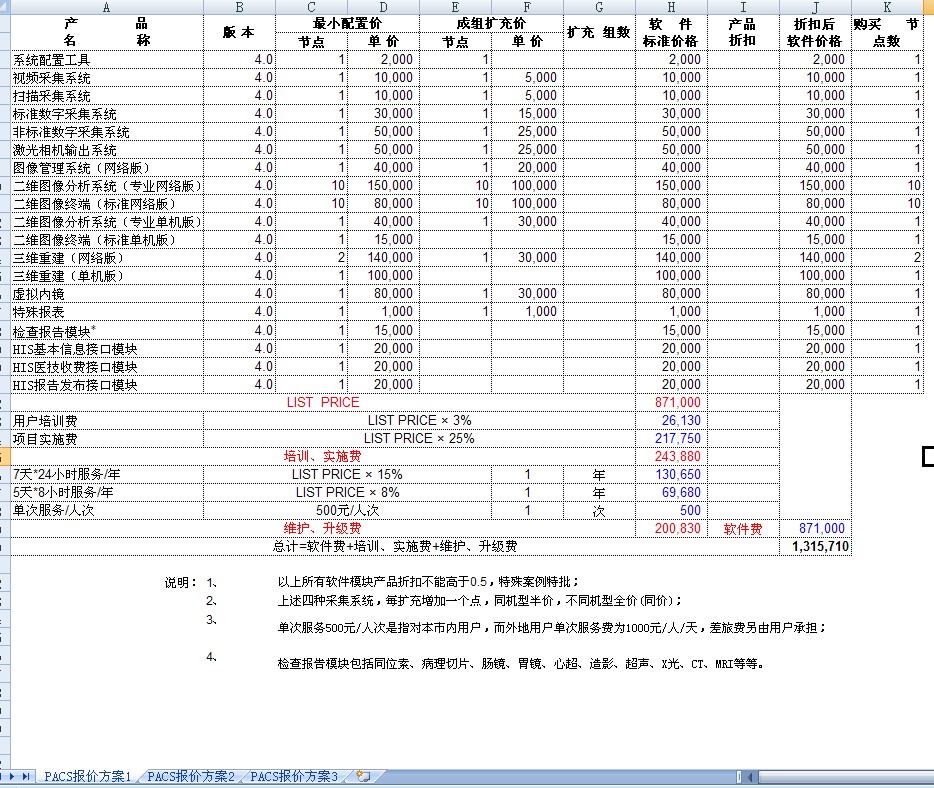
Task: Switch to the PACS报价方案1 sheet tab
Action: (88, 776)
